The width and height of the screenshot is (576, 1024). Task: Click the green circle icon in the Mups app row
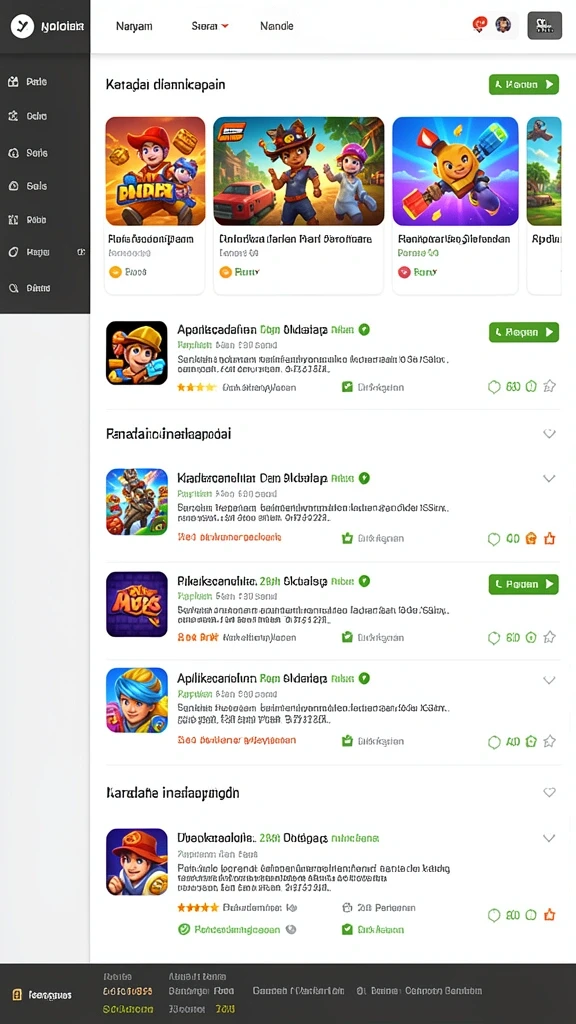[494, 638]
